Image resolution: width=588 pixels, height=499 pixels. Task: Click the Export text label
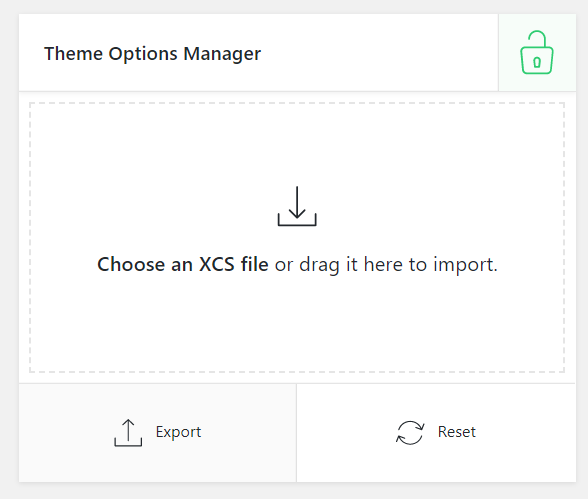[x=178, y=432]
